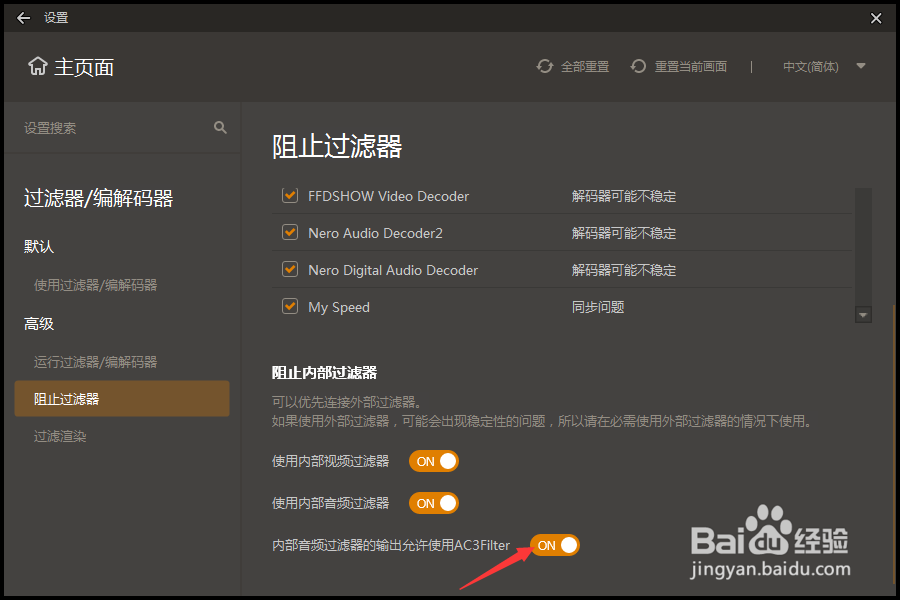The width and height of the screenshot is (900, 600).
Task: Click the scrollbar down arrow in filter list
Action: pyautogui.click(x=862, y=313)
